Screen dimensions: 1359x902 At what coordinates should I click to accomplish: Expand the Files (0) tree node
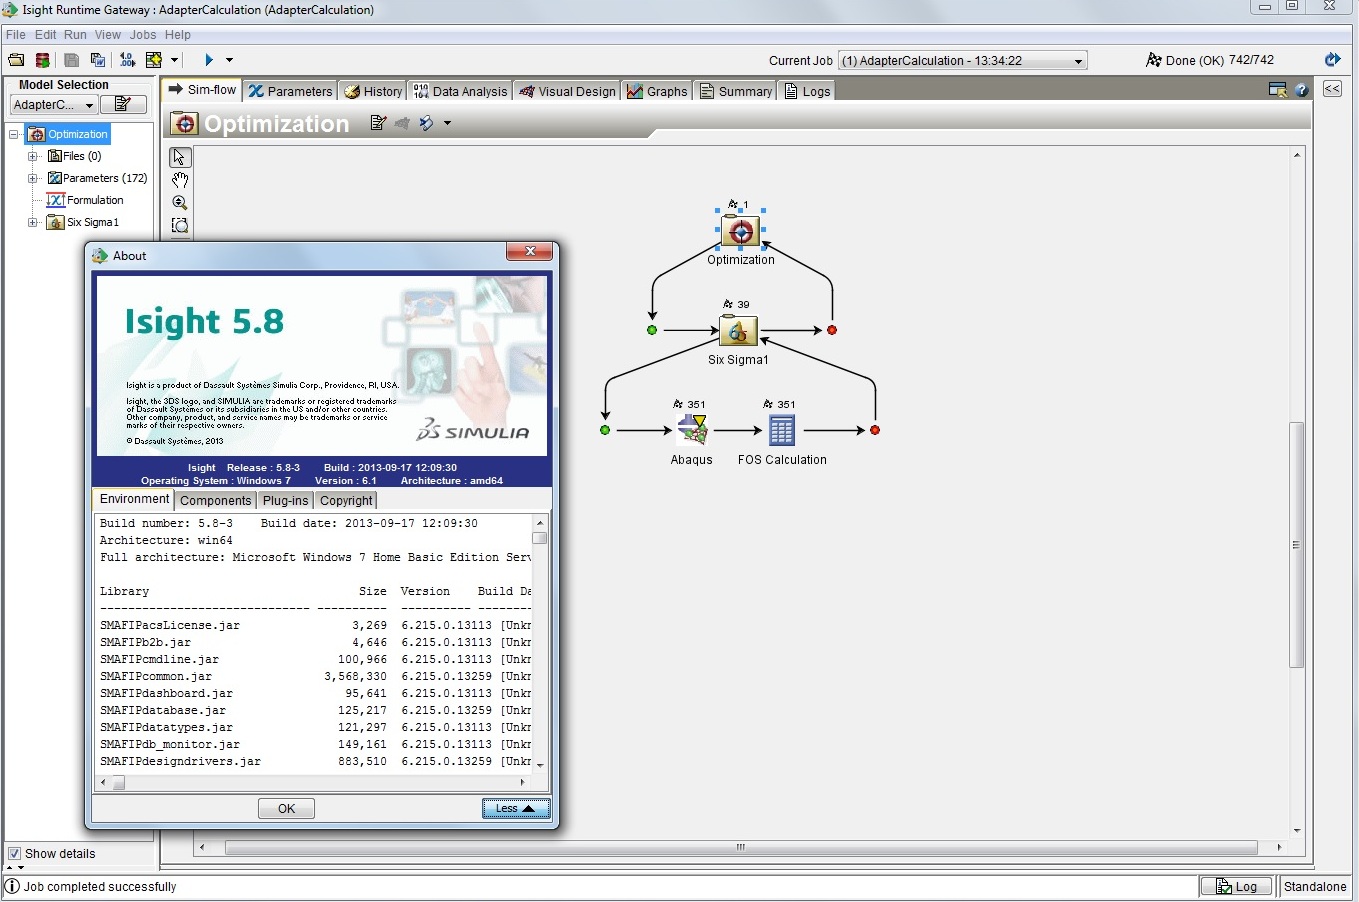click(x=33, y=156)
